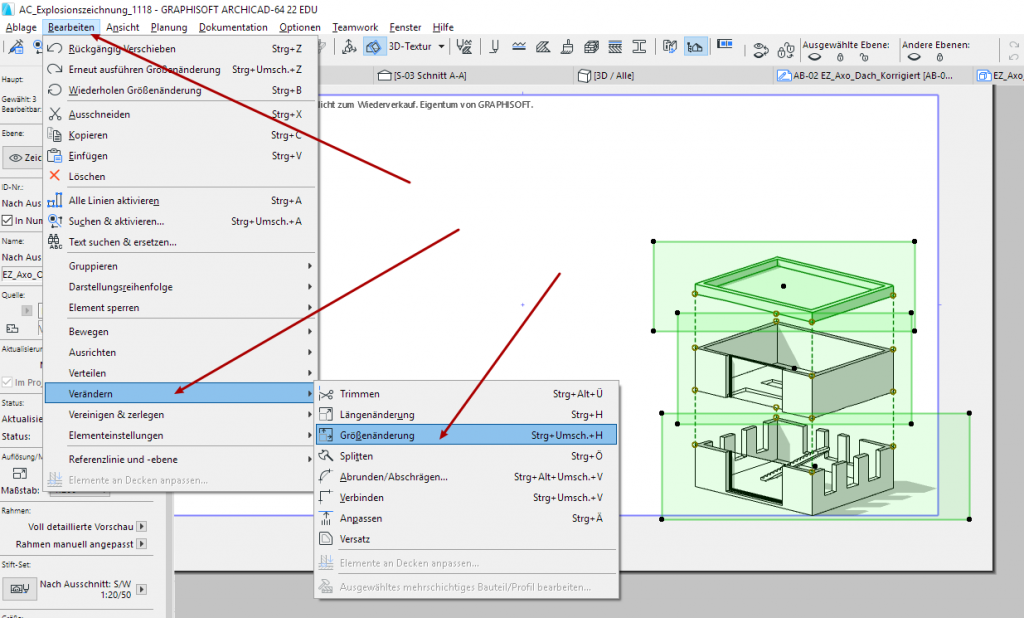Expand 'Voll detaillierte Vorschau' options arrow
The height and width of the screenshot is (618, 1024).
click(x=141, y=526)
